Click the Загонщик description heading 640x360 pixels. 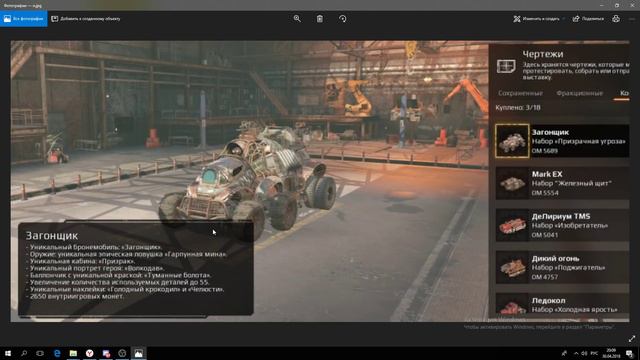tap(52, 236)
